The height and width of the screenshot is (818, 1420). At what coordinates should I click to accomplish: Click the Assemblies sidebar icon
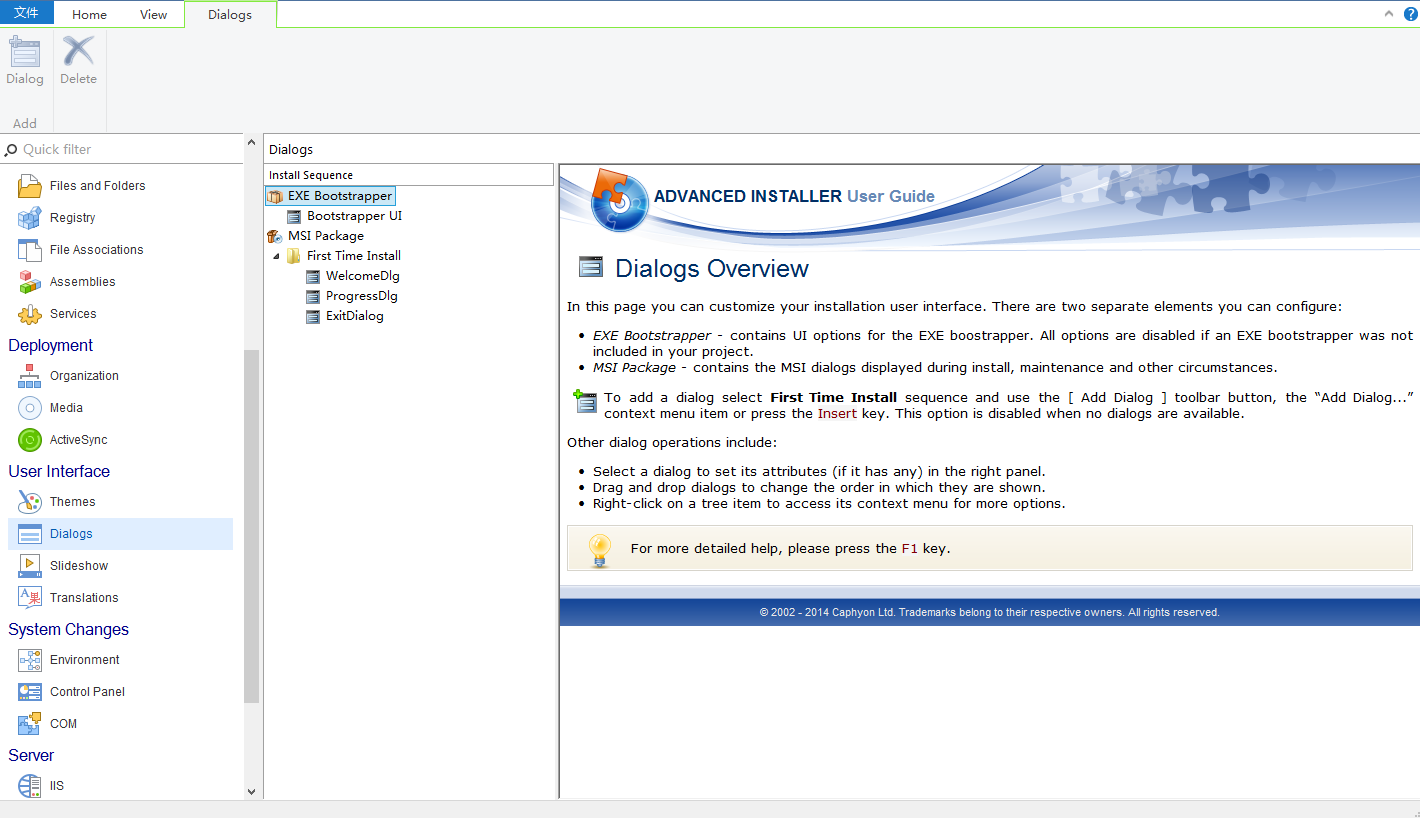[x=31, y=281]
